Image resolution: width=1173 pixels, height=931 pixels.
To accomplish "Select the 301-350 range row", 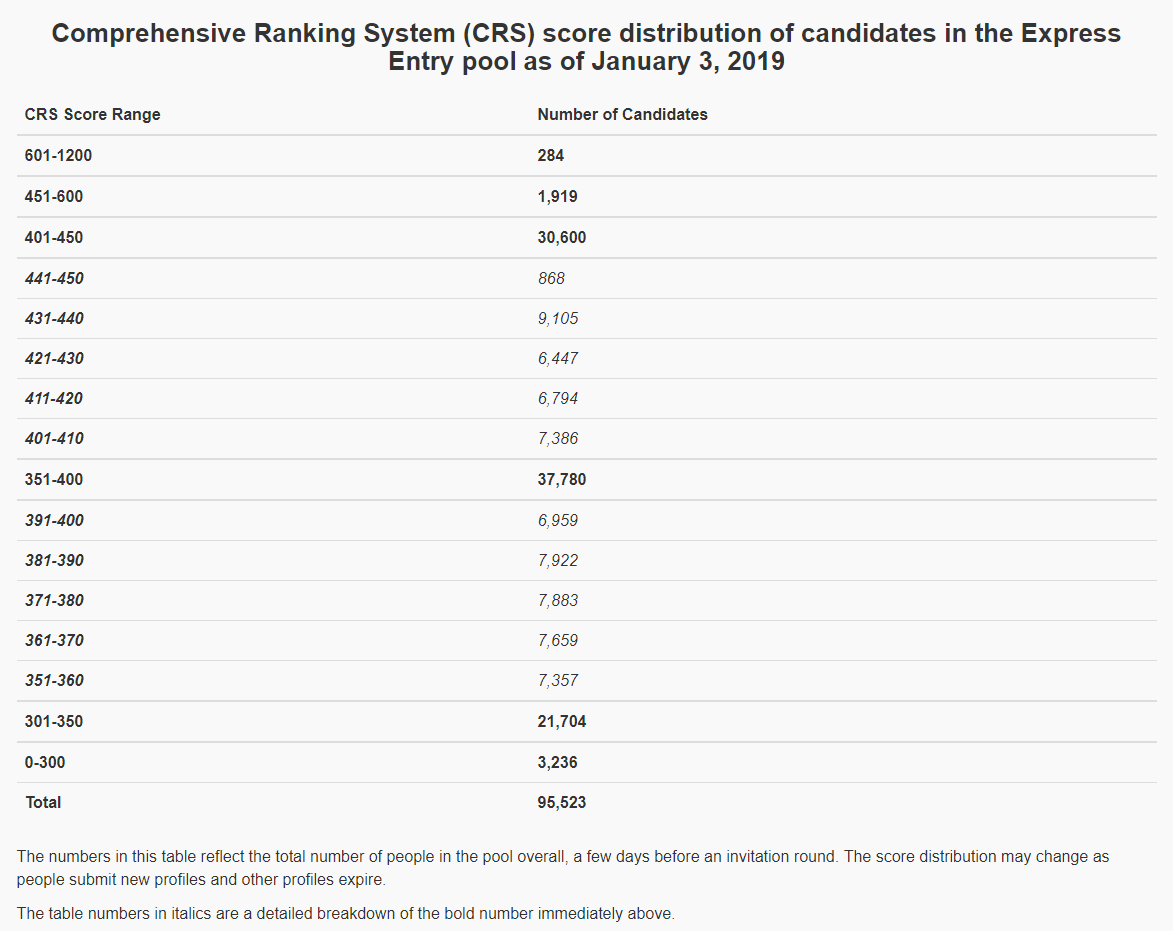I will coord(586,722).
